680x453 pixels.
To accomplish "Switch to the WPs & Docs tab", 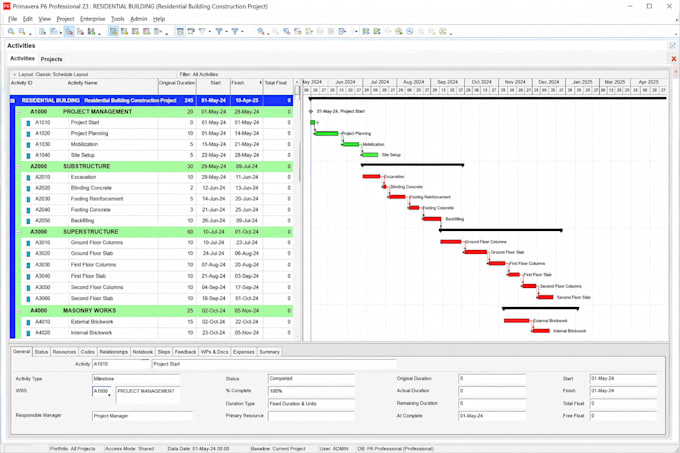I will tap(215, 352).
